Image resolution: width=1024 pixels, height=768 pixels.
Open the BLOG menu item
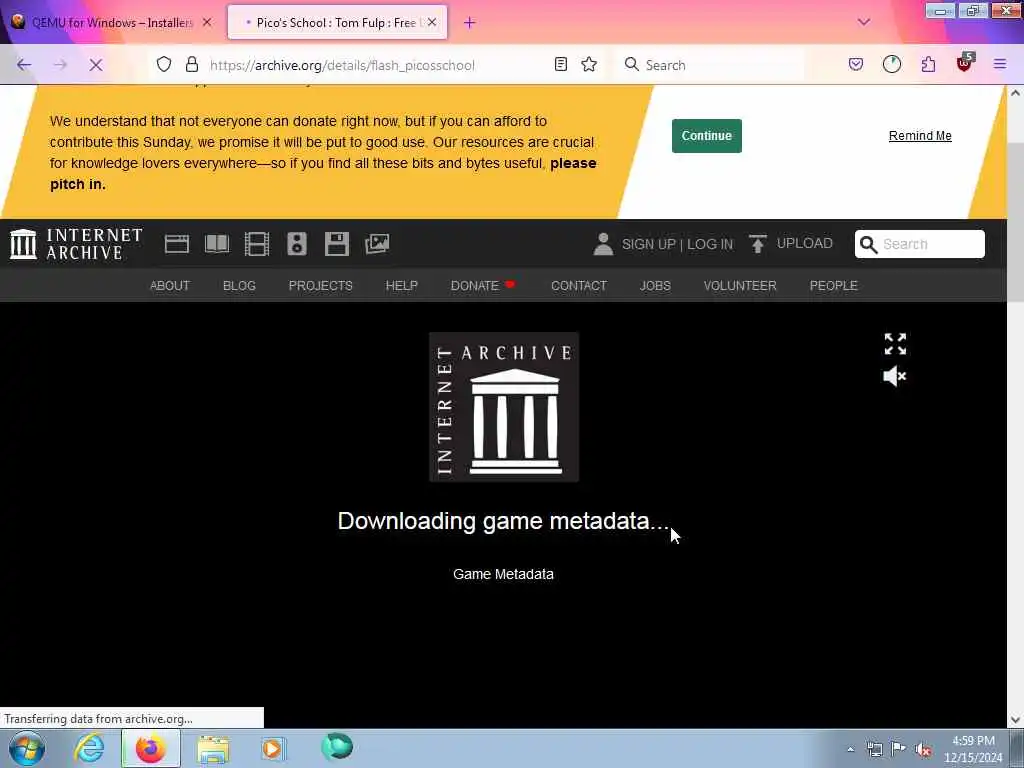click(239, 285)
